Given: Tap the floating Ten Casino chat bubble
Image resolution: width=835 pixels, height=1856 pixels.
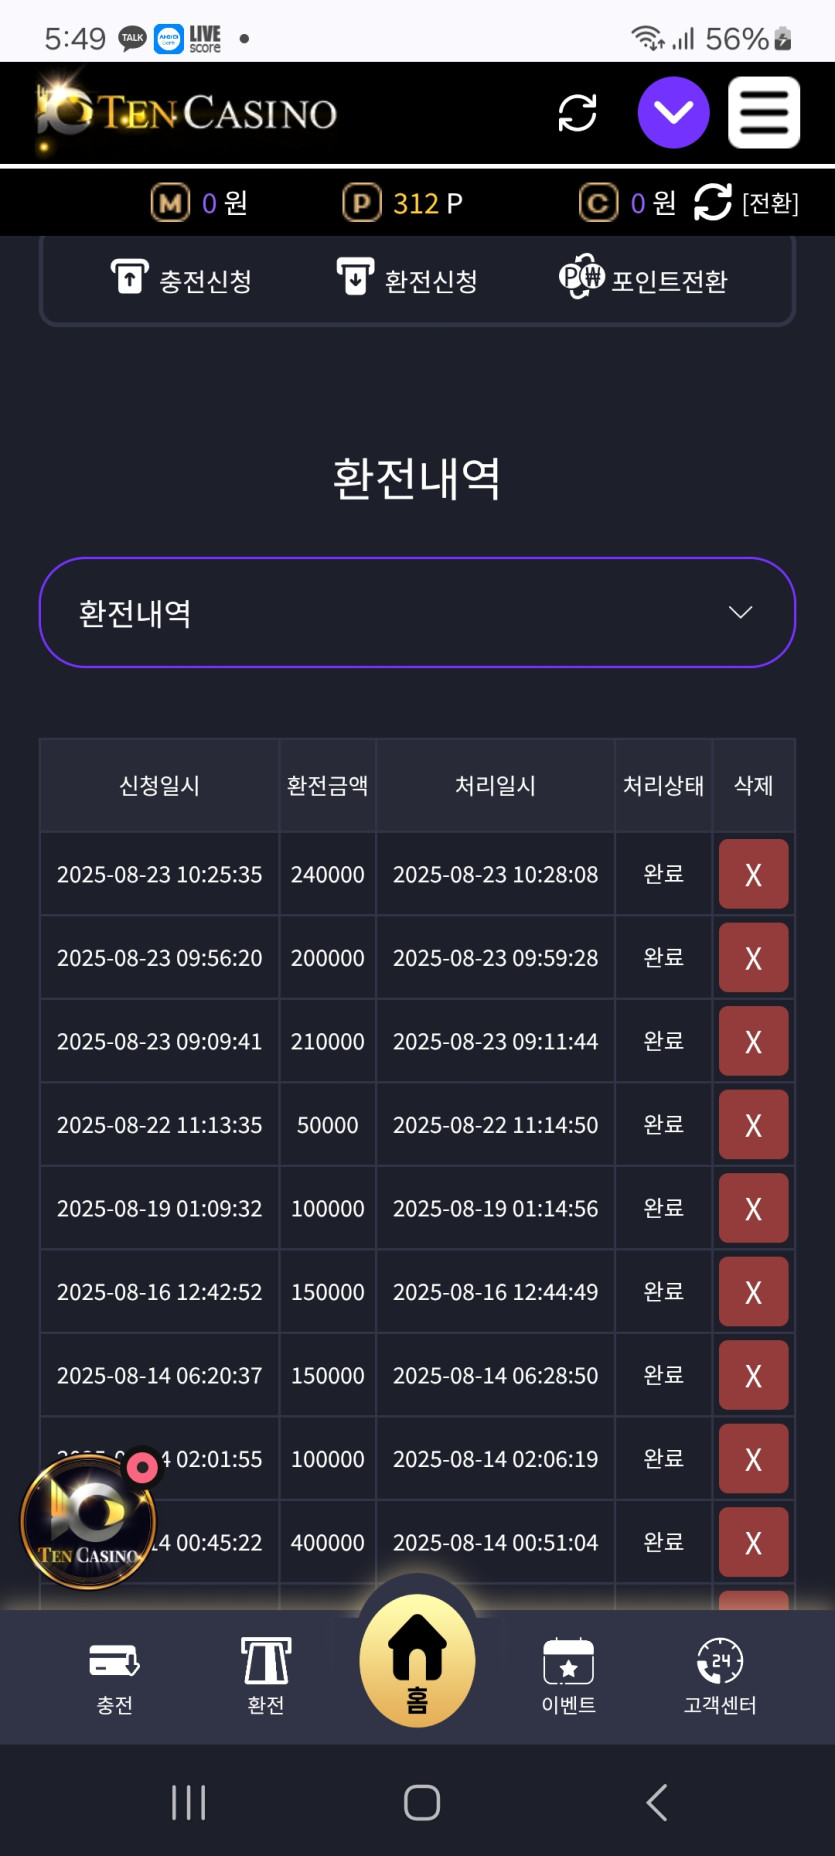Looking at the screenshot, I should pyautogui.click(x=89, y=1520).
